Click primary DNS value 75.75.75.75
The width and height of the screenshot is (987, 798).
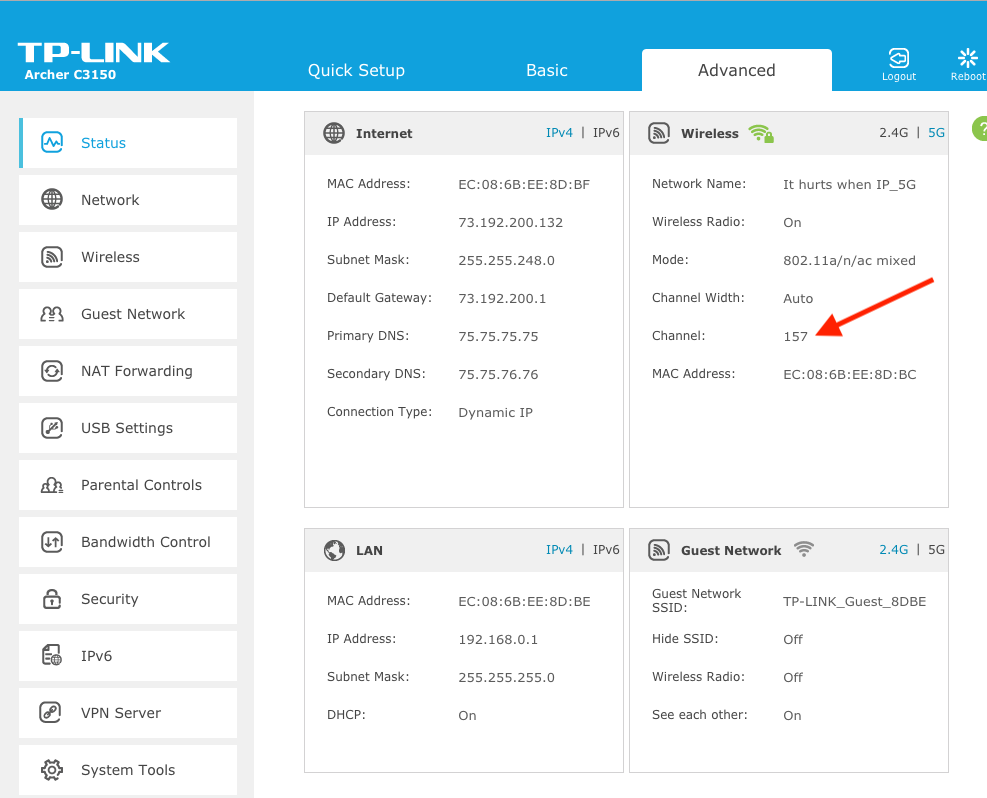point(498,336)
